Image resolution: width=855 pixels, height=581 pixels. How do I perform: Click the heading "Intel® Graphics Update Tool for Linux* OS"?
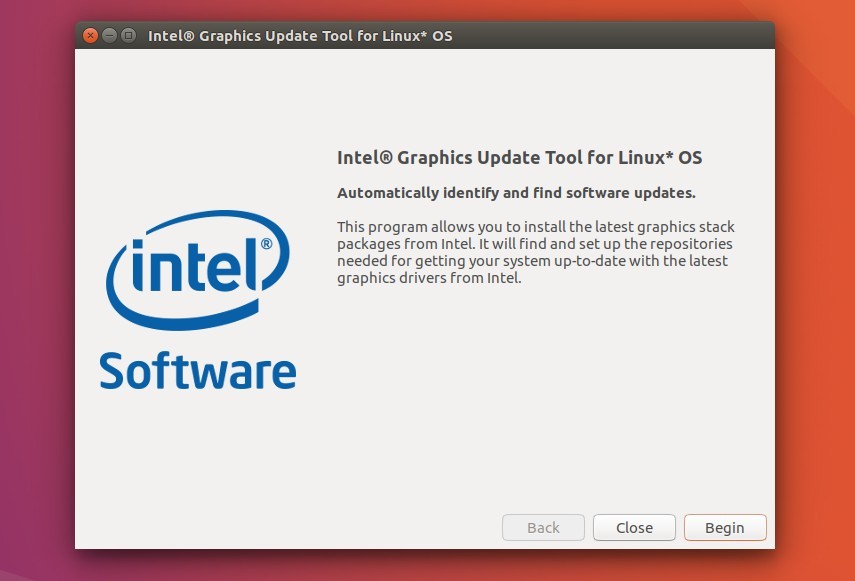coord(519,158)
